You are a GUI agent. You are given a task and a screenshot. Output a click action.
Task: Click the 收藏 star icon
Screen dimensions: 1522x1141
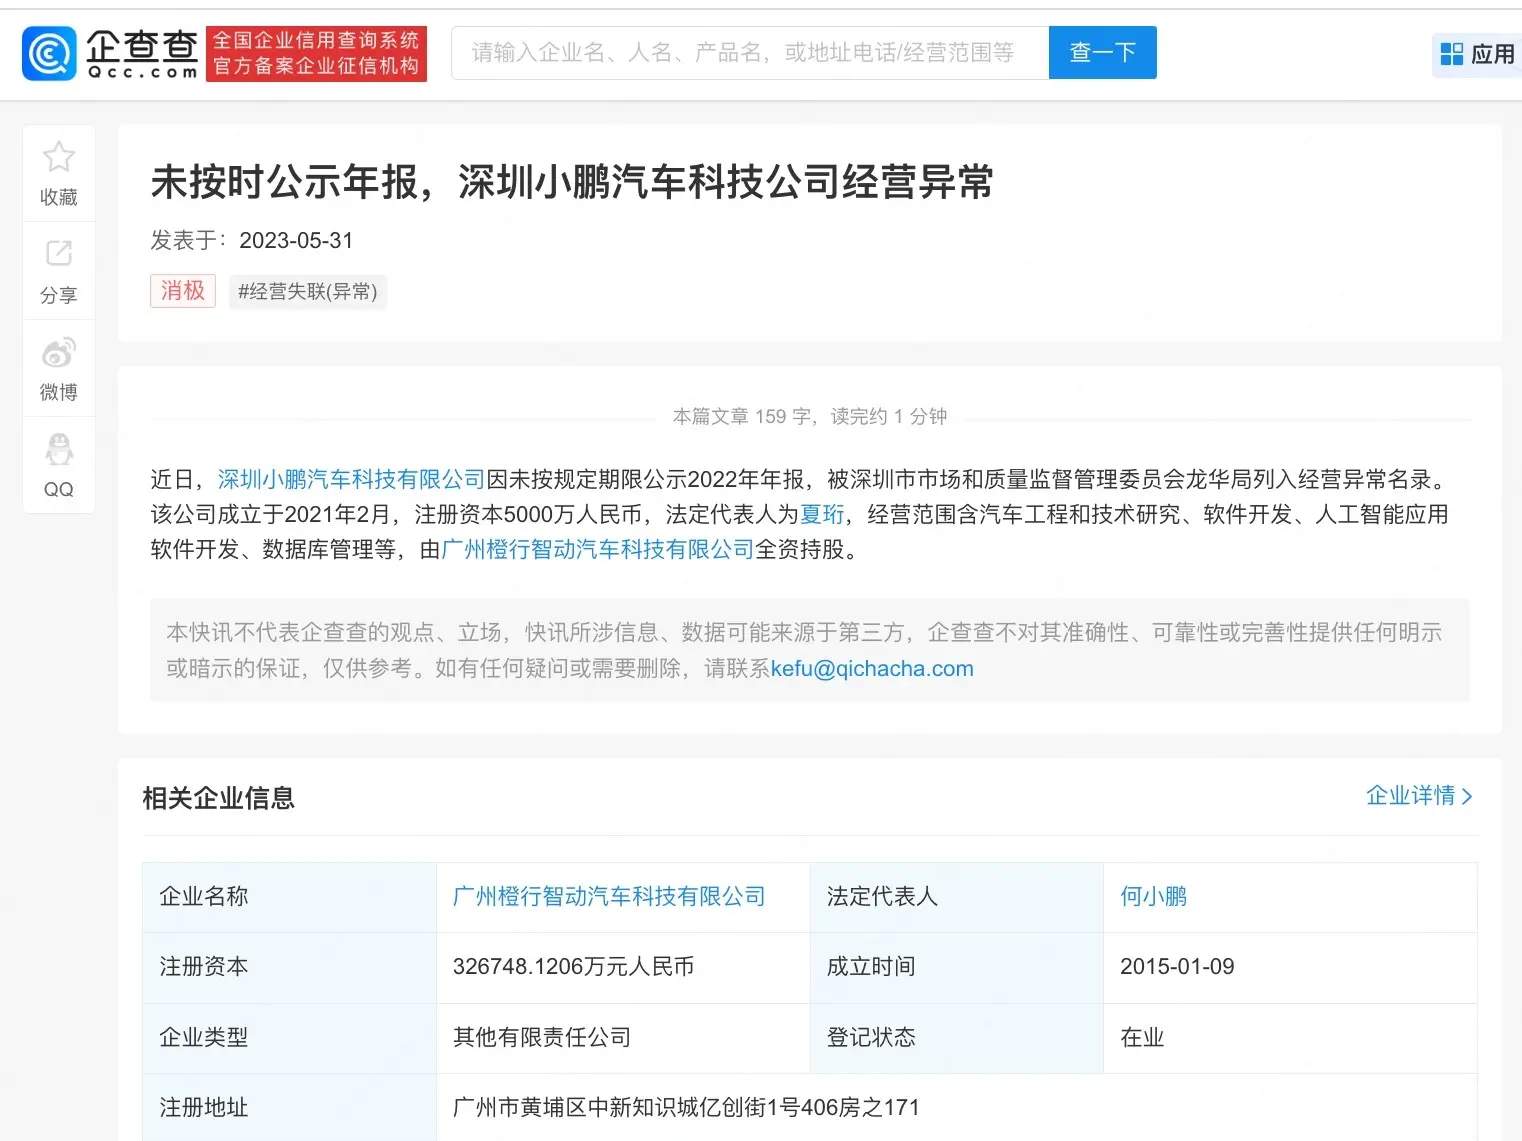(59, 156)
